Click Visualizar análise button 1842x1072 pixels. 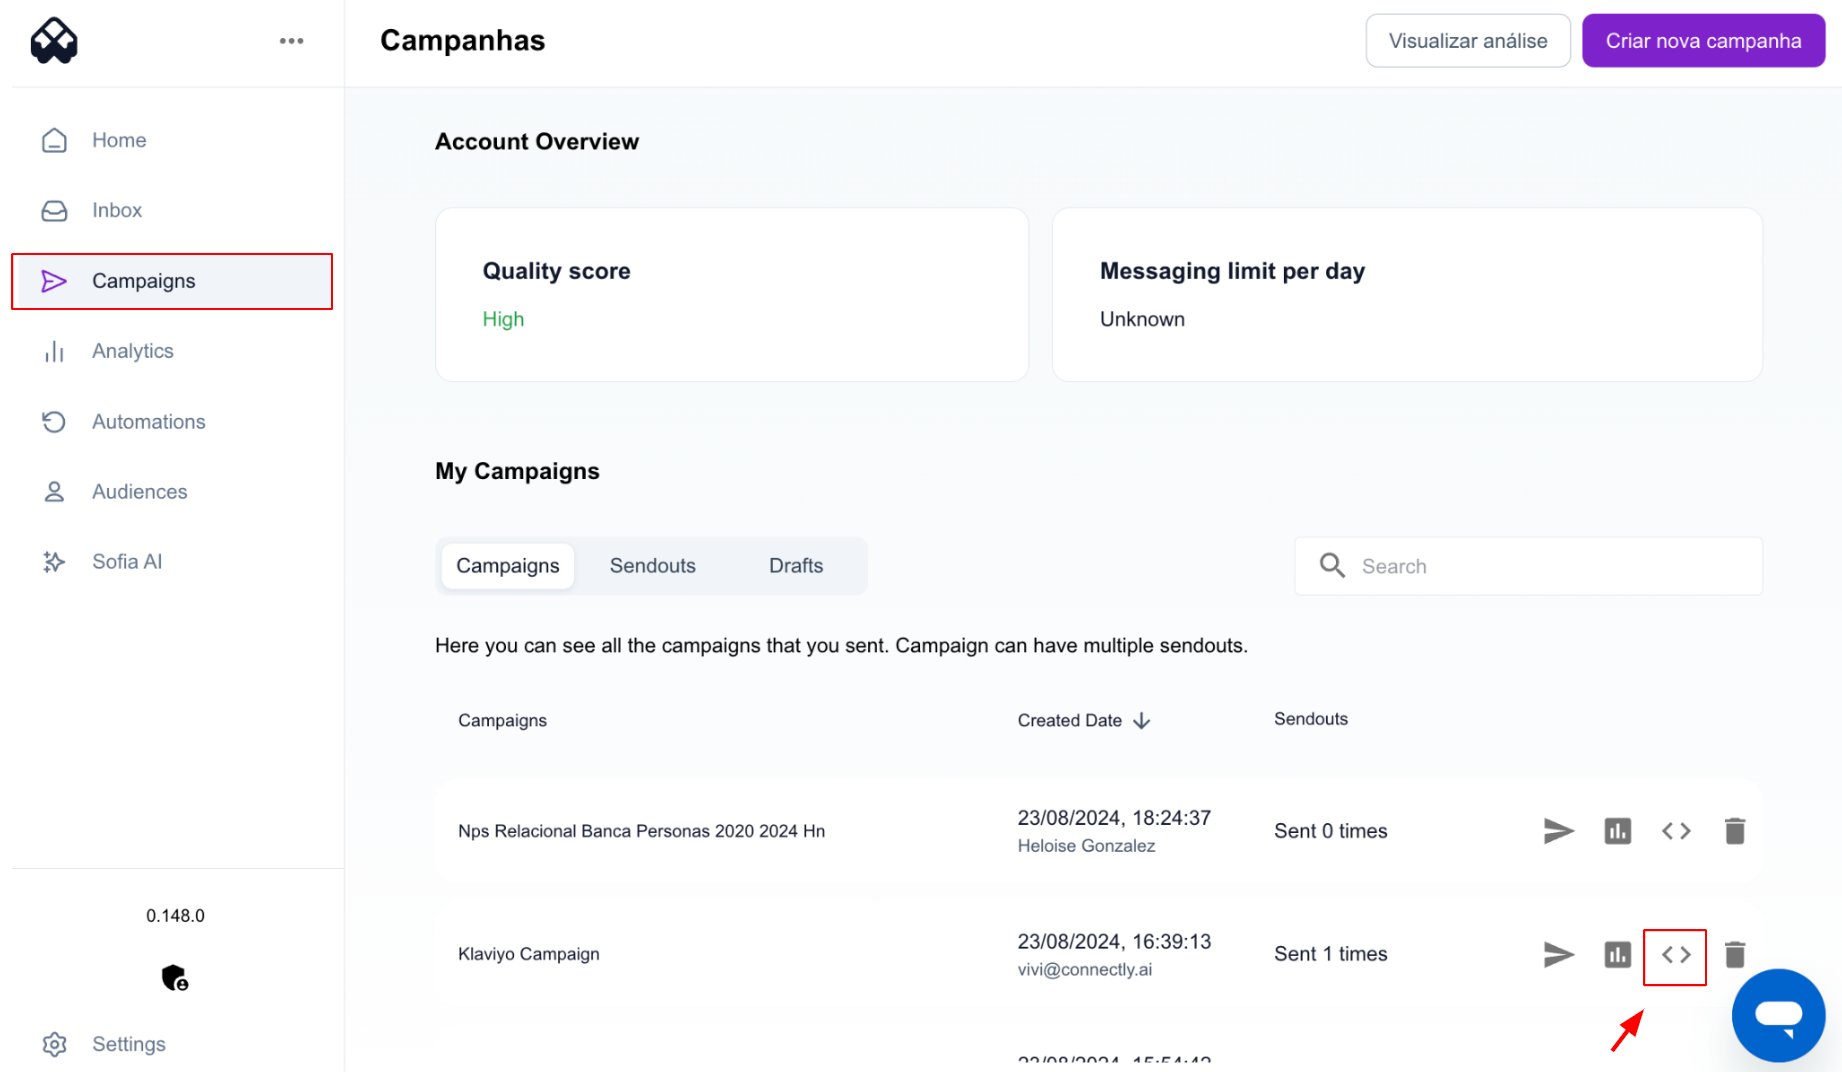[x=1467, y=41]
